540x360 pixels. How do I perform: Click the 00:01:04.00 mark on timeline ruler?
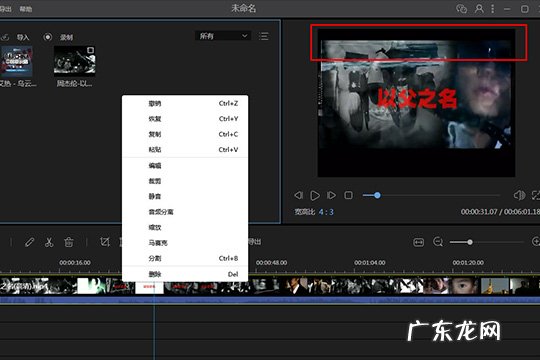pyautogui.click(x=370, y=263)
